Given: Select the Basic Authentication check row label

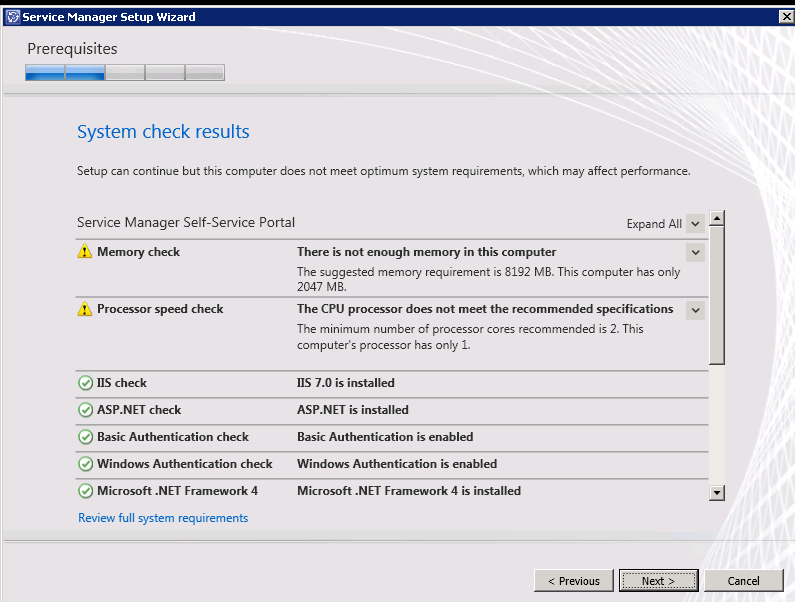Looking at the screenshot, I should (173, 437).
